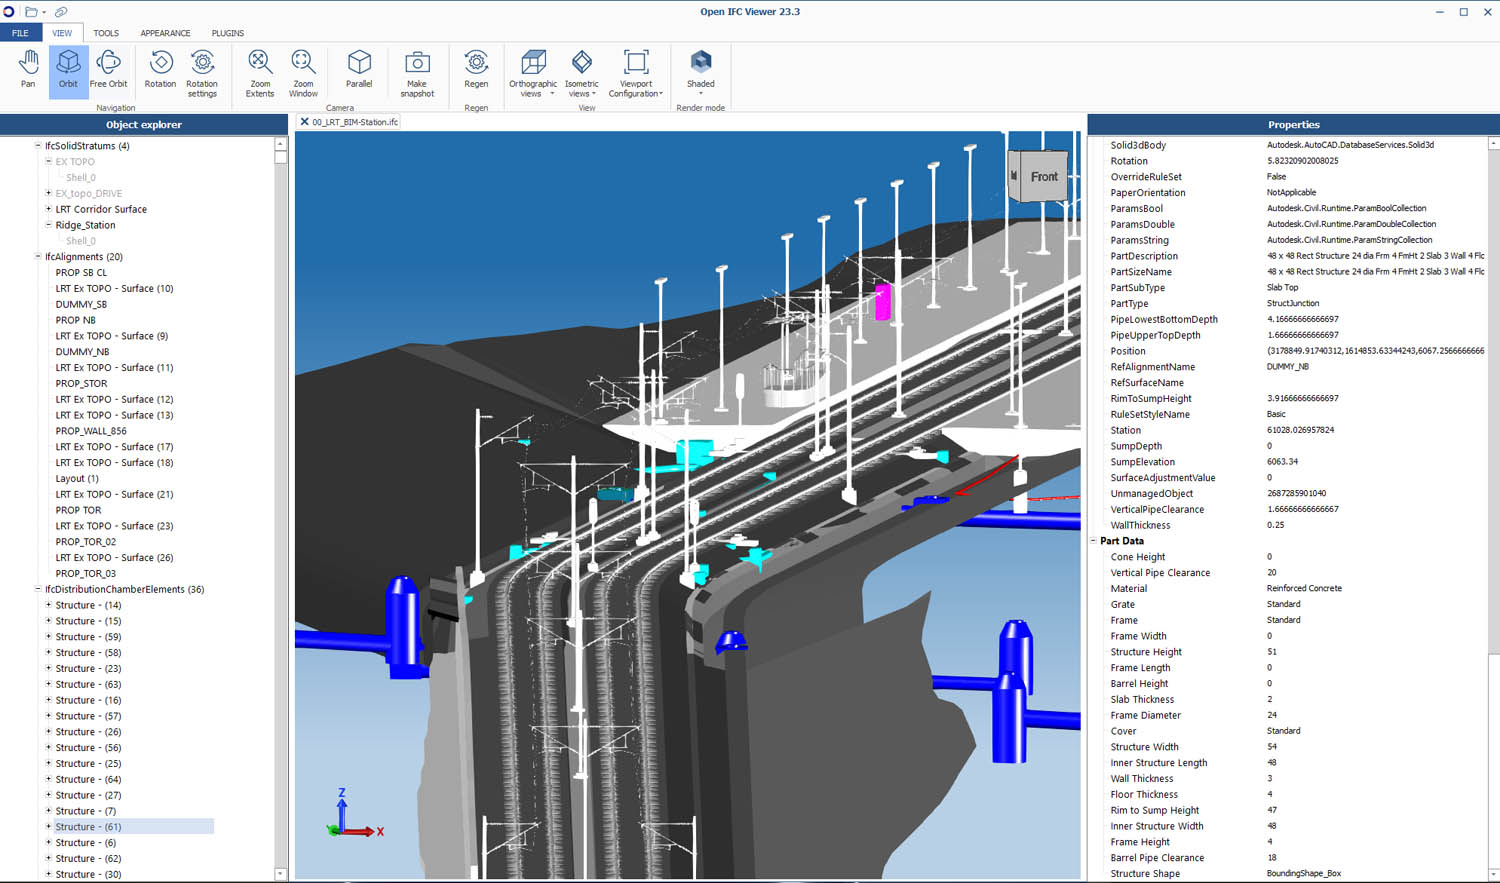The width and height of the screenshot is (1500, 883).
Task: Click the SumpElevation value 6063.34
Action: pos(1282,462)
